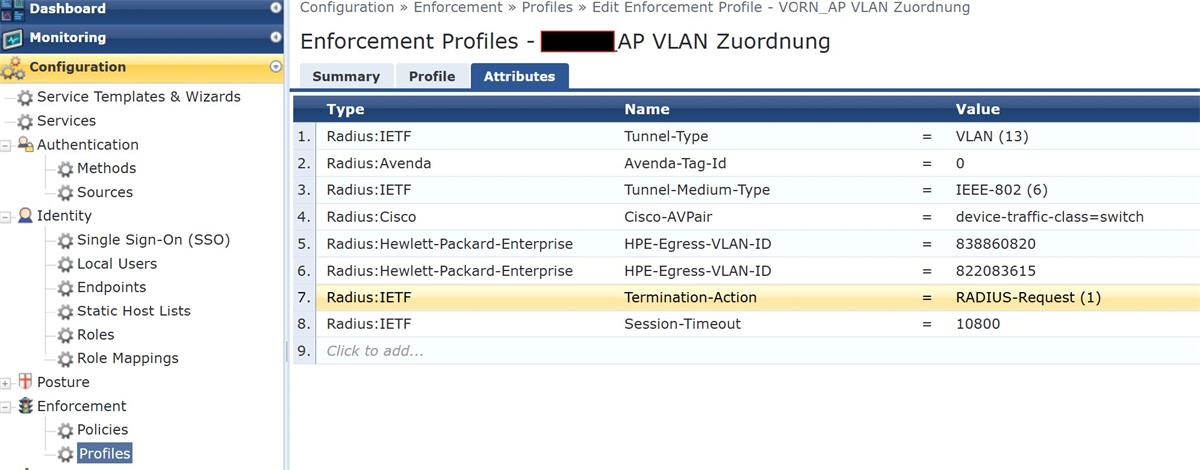Switch to the Summary tab

point(346,76)
